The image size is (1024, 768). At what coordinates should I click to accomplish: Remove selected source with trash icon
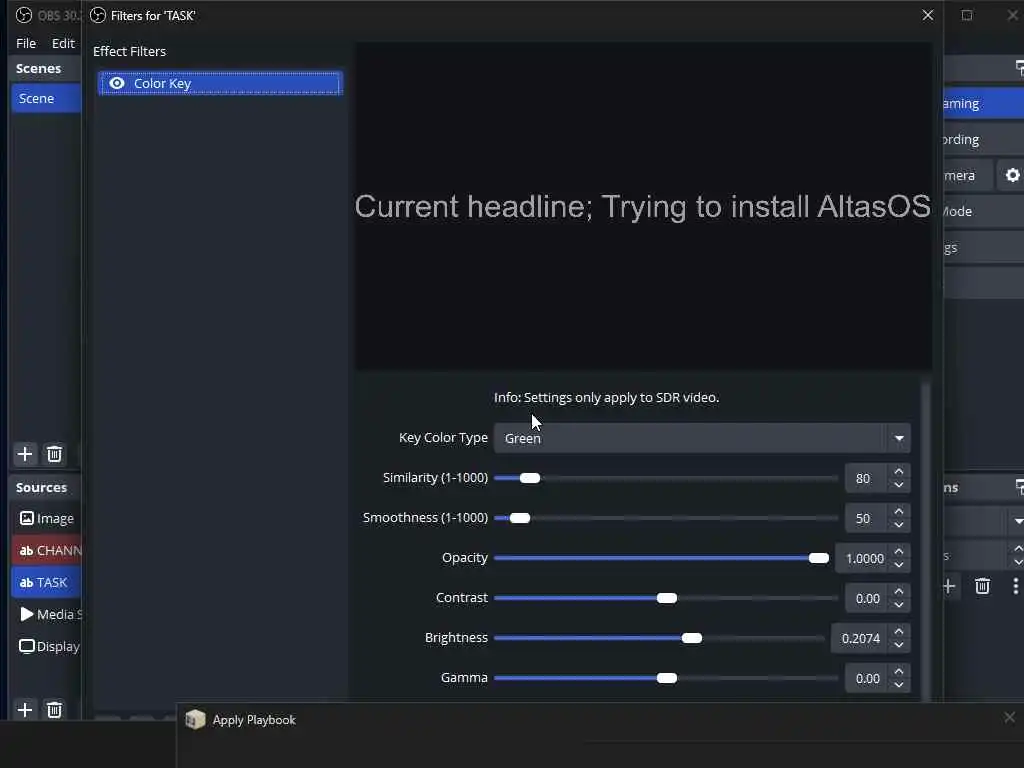tap(54, 710)
